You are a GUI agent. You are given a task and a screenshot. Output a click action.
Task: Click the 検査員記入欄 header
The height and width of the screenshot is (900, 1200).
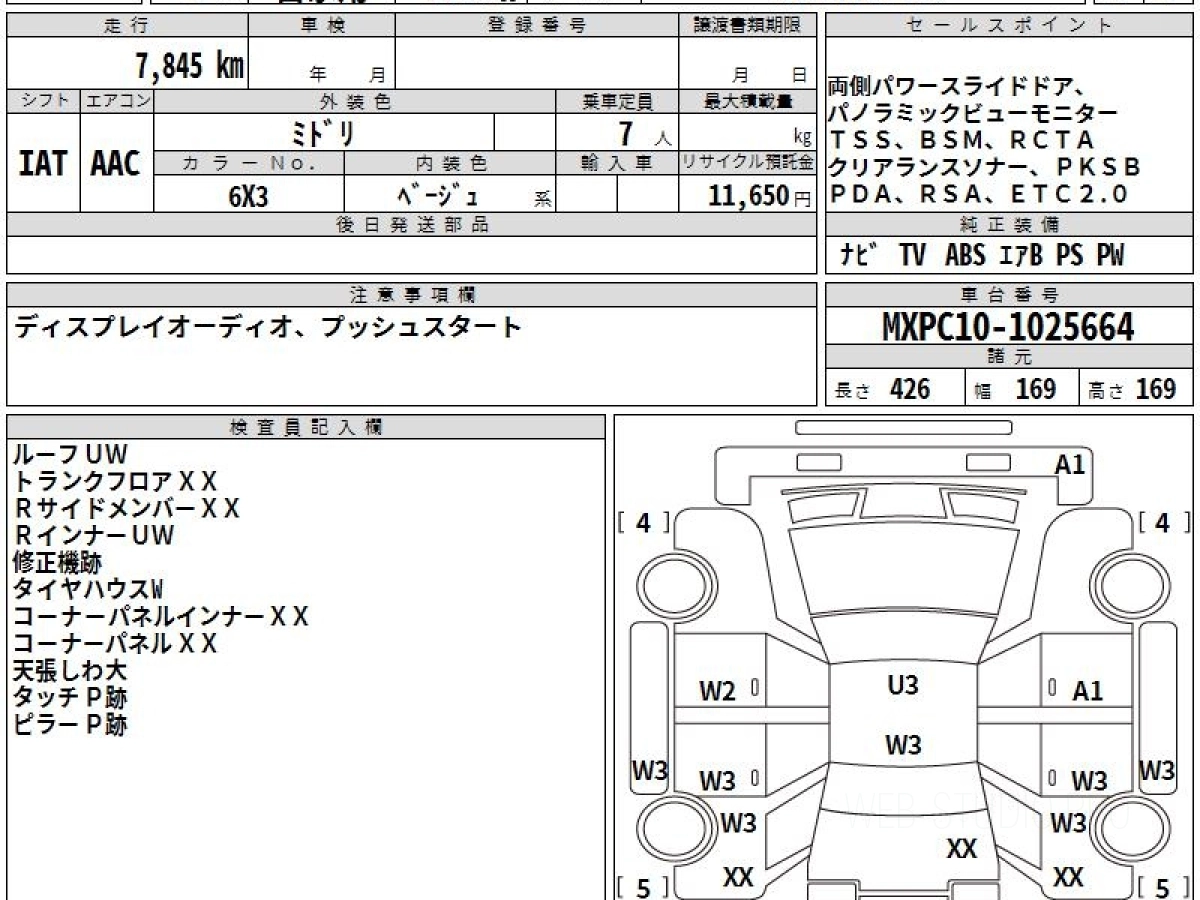(x=305, y=426)
